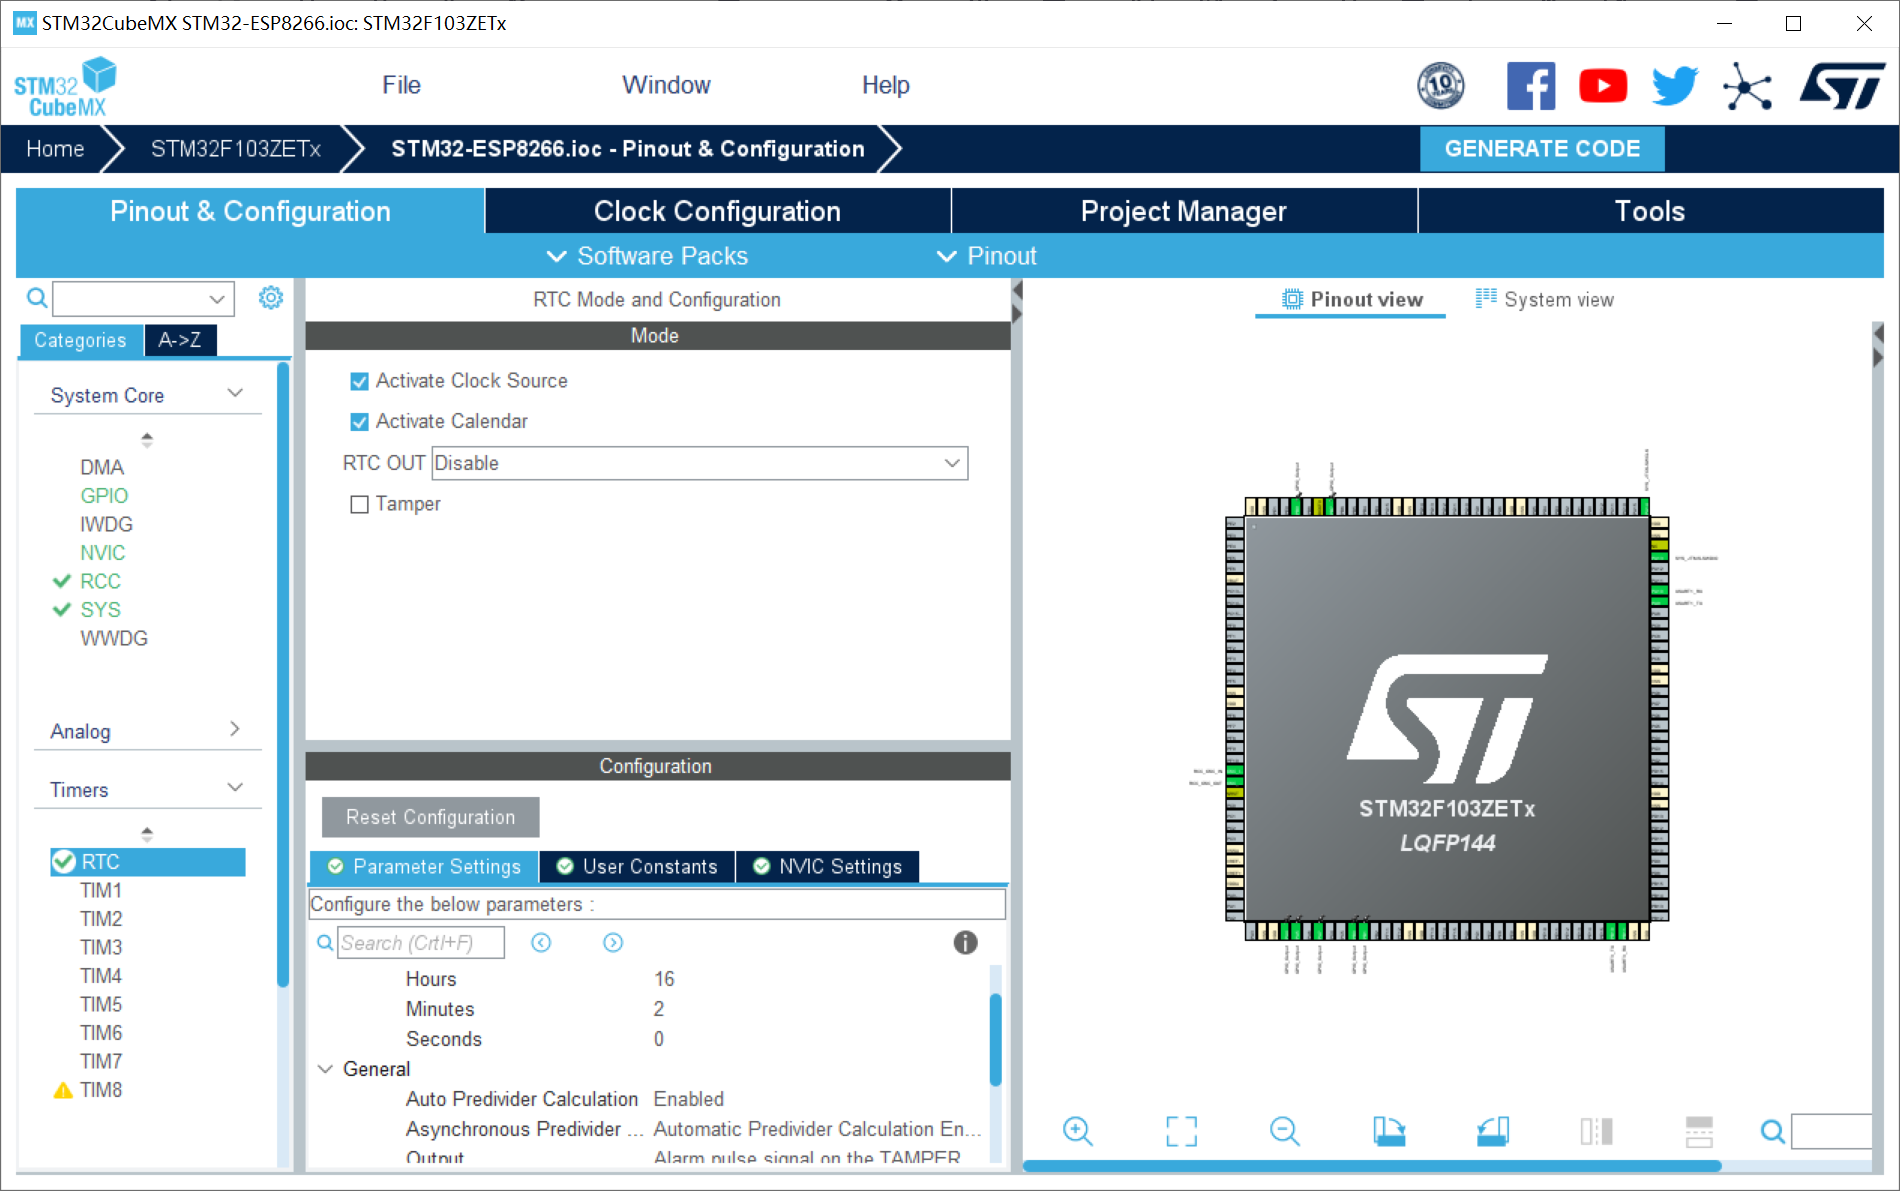The width and height of the screenshot is (1900, 1191).
Task: Click the STM32CubeMX logo
Action: coord(65,87)
